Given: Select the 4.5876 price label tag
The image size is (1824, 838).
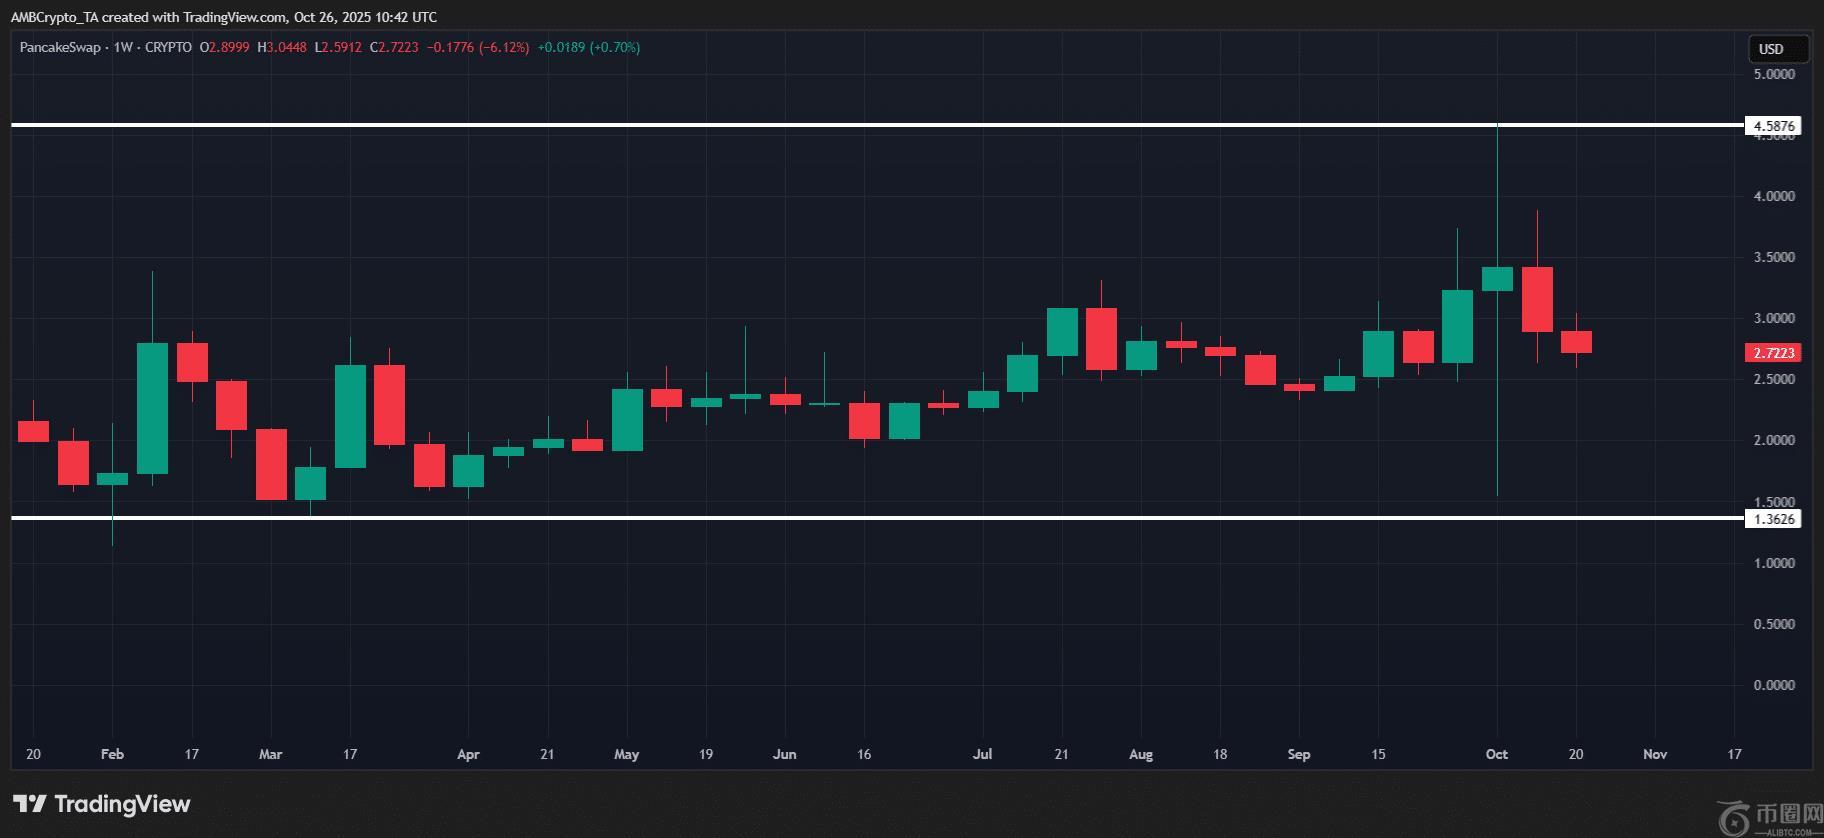Looking at the screenshot, I should click(x=1773, y=126).
